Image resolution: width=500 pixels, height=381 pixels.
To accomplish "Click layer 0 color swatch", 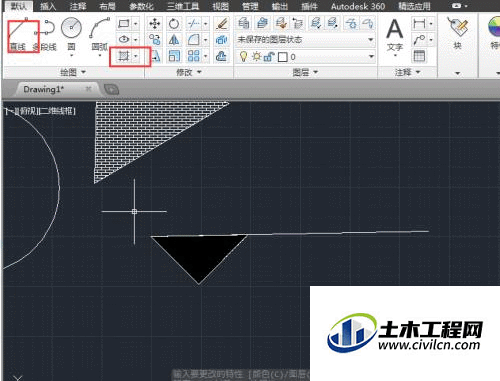I will (x=282, y=57).
